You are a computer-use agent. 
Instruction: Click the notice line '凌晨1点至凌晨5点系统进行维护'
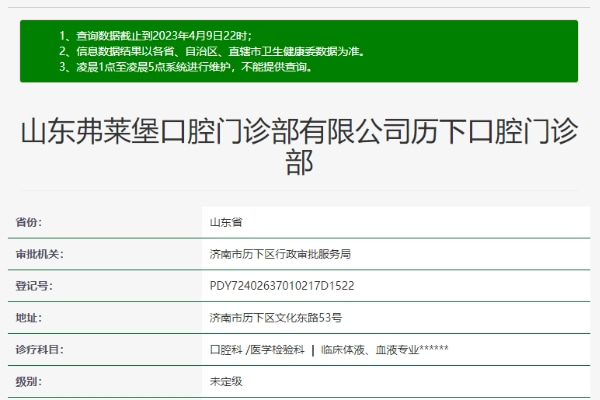tap(186, 67)
